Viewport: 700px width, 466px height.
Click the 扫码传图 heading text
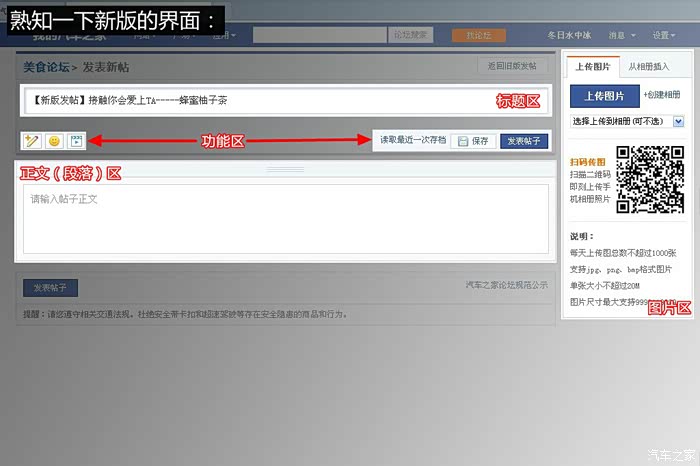(x=588, y=162)
